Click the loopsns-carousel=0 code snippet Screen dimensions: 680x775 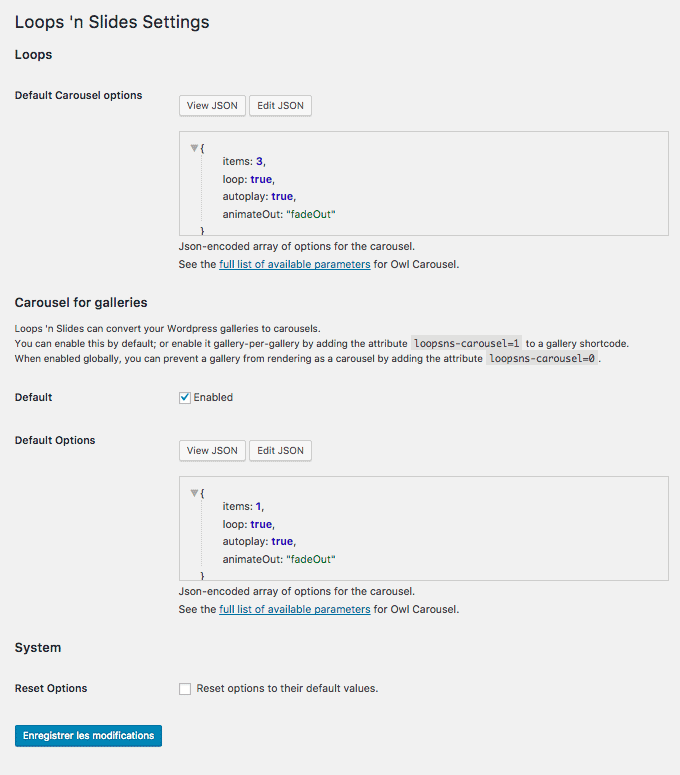click(542, 358)
